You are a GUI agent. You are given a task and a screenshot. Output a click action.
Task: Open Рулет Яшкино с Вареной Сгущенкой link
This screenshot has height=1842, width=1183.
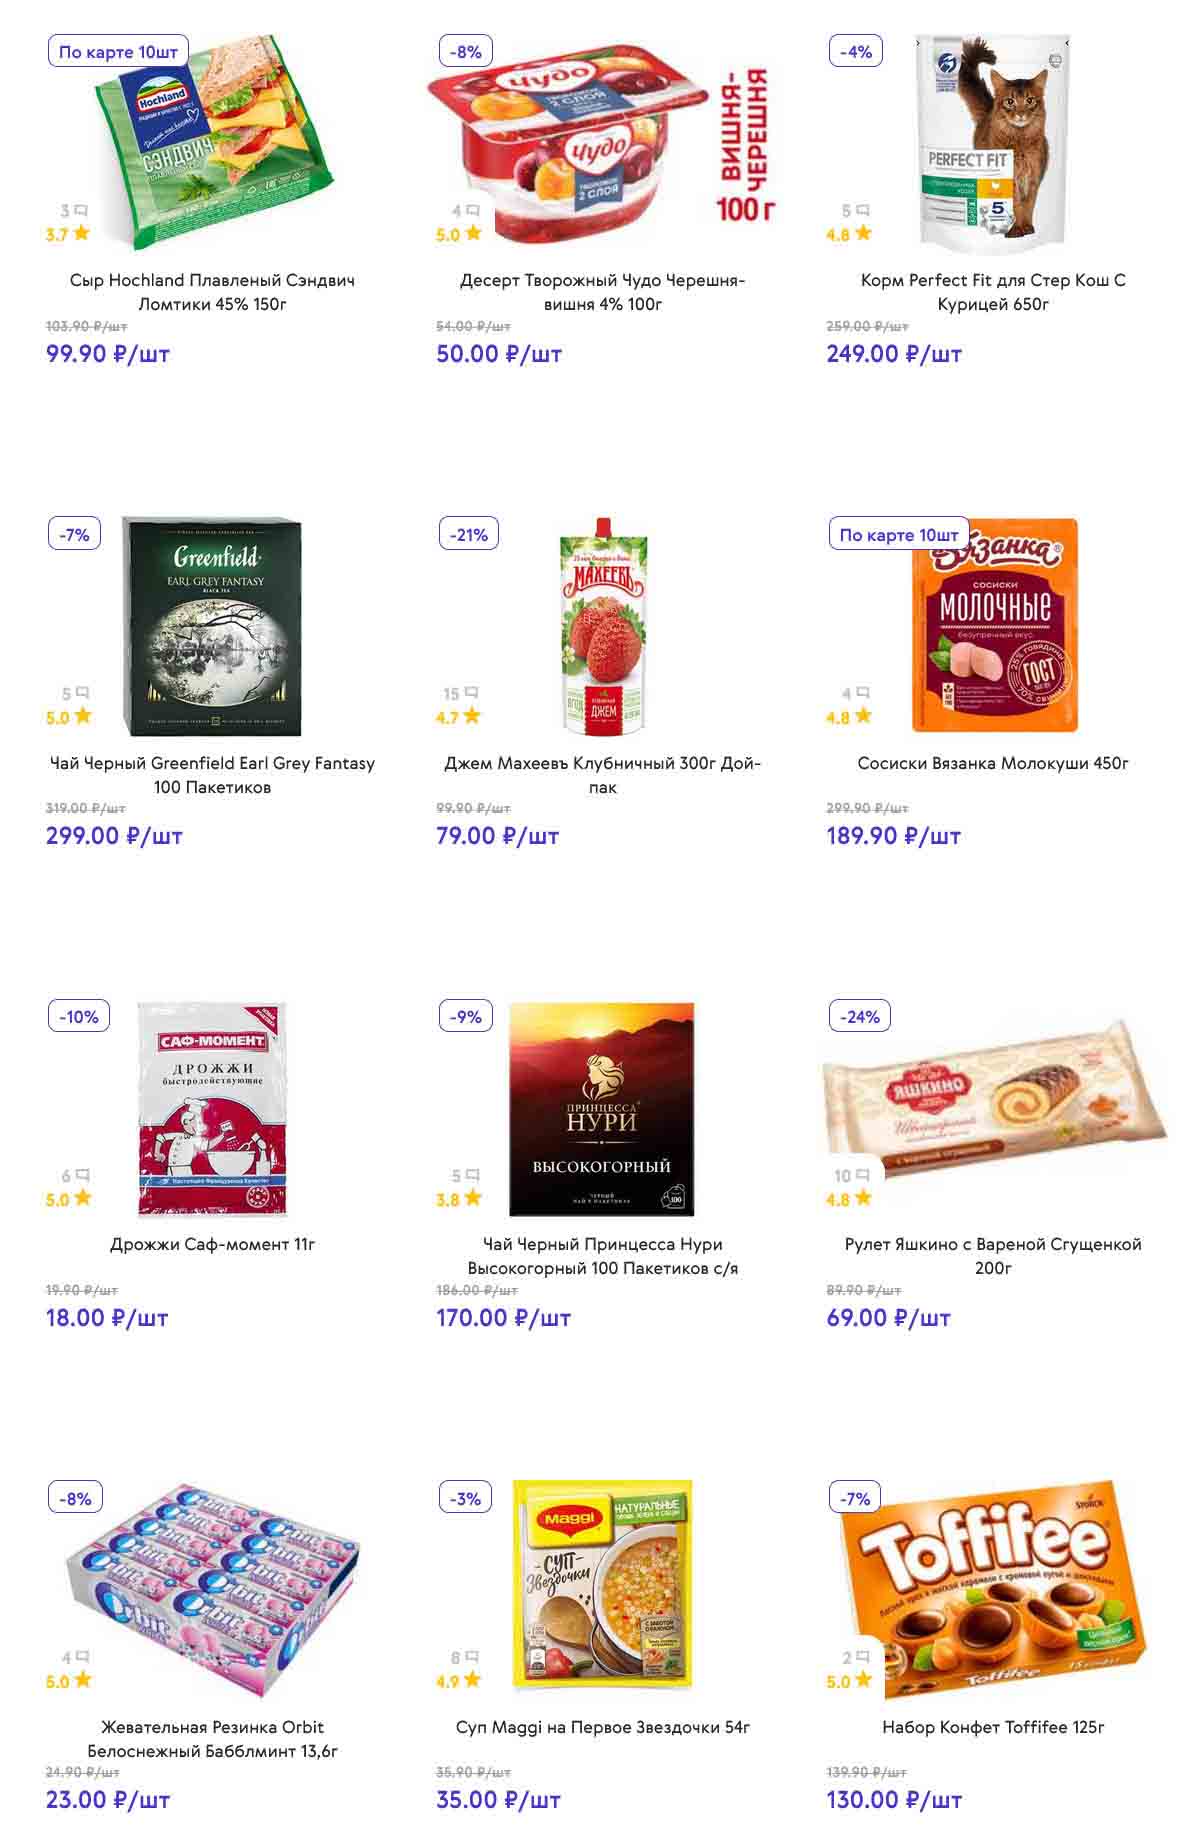[x=993, y=1256]
